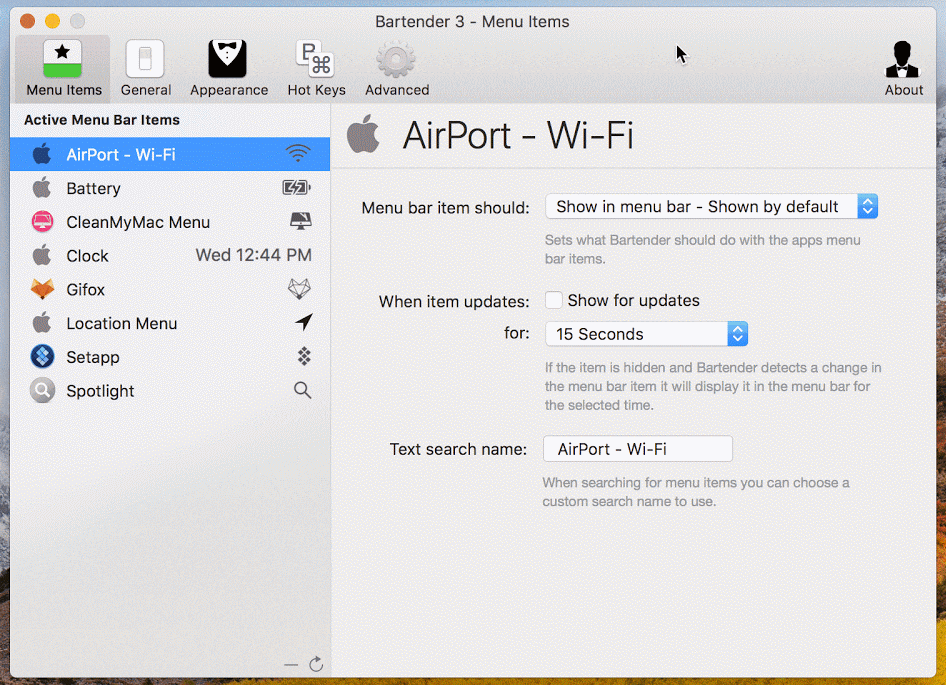This screenshot has height=685, width=946.
Task: Open the 'Menu bar item should' dropdown
Action: pos(711,206)
